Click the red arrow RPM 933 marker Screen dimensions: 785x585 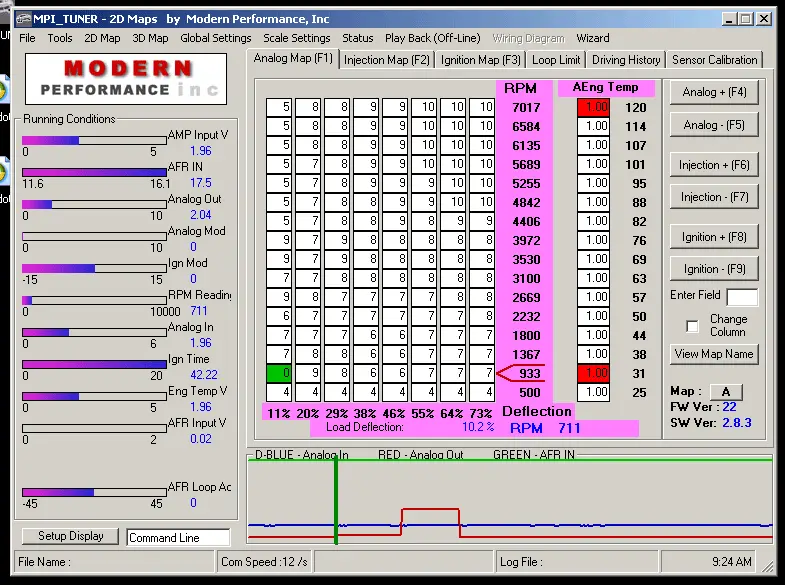(x=520, y=374)
